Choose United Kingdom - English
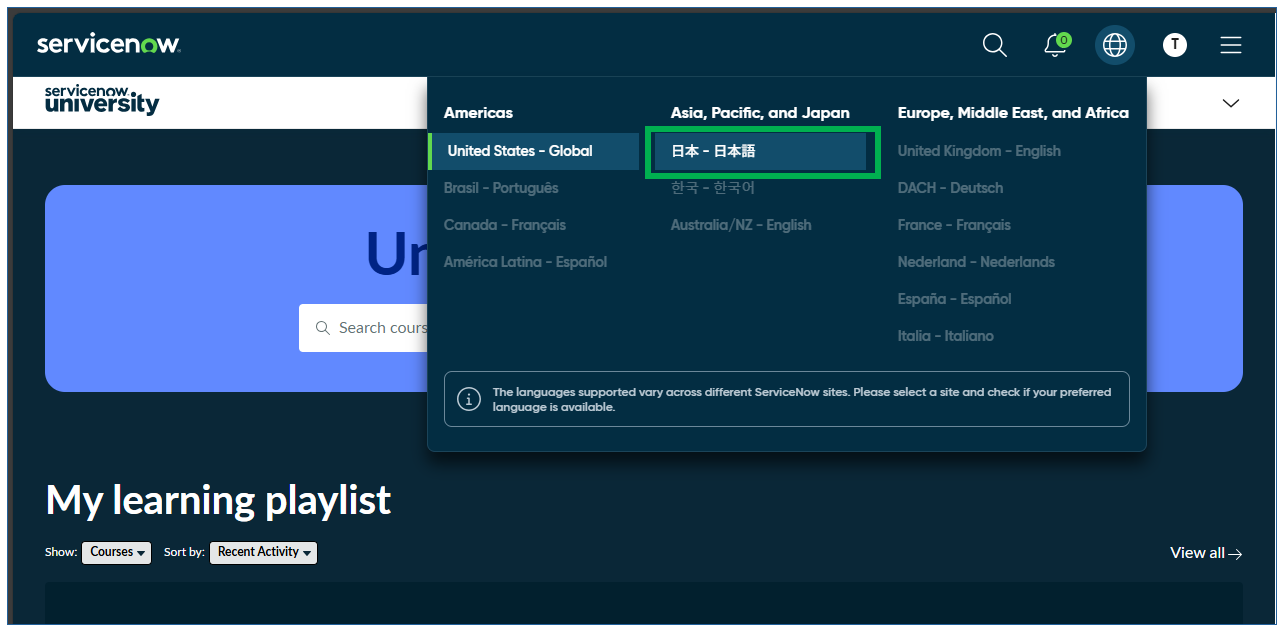 point(979,151)
